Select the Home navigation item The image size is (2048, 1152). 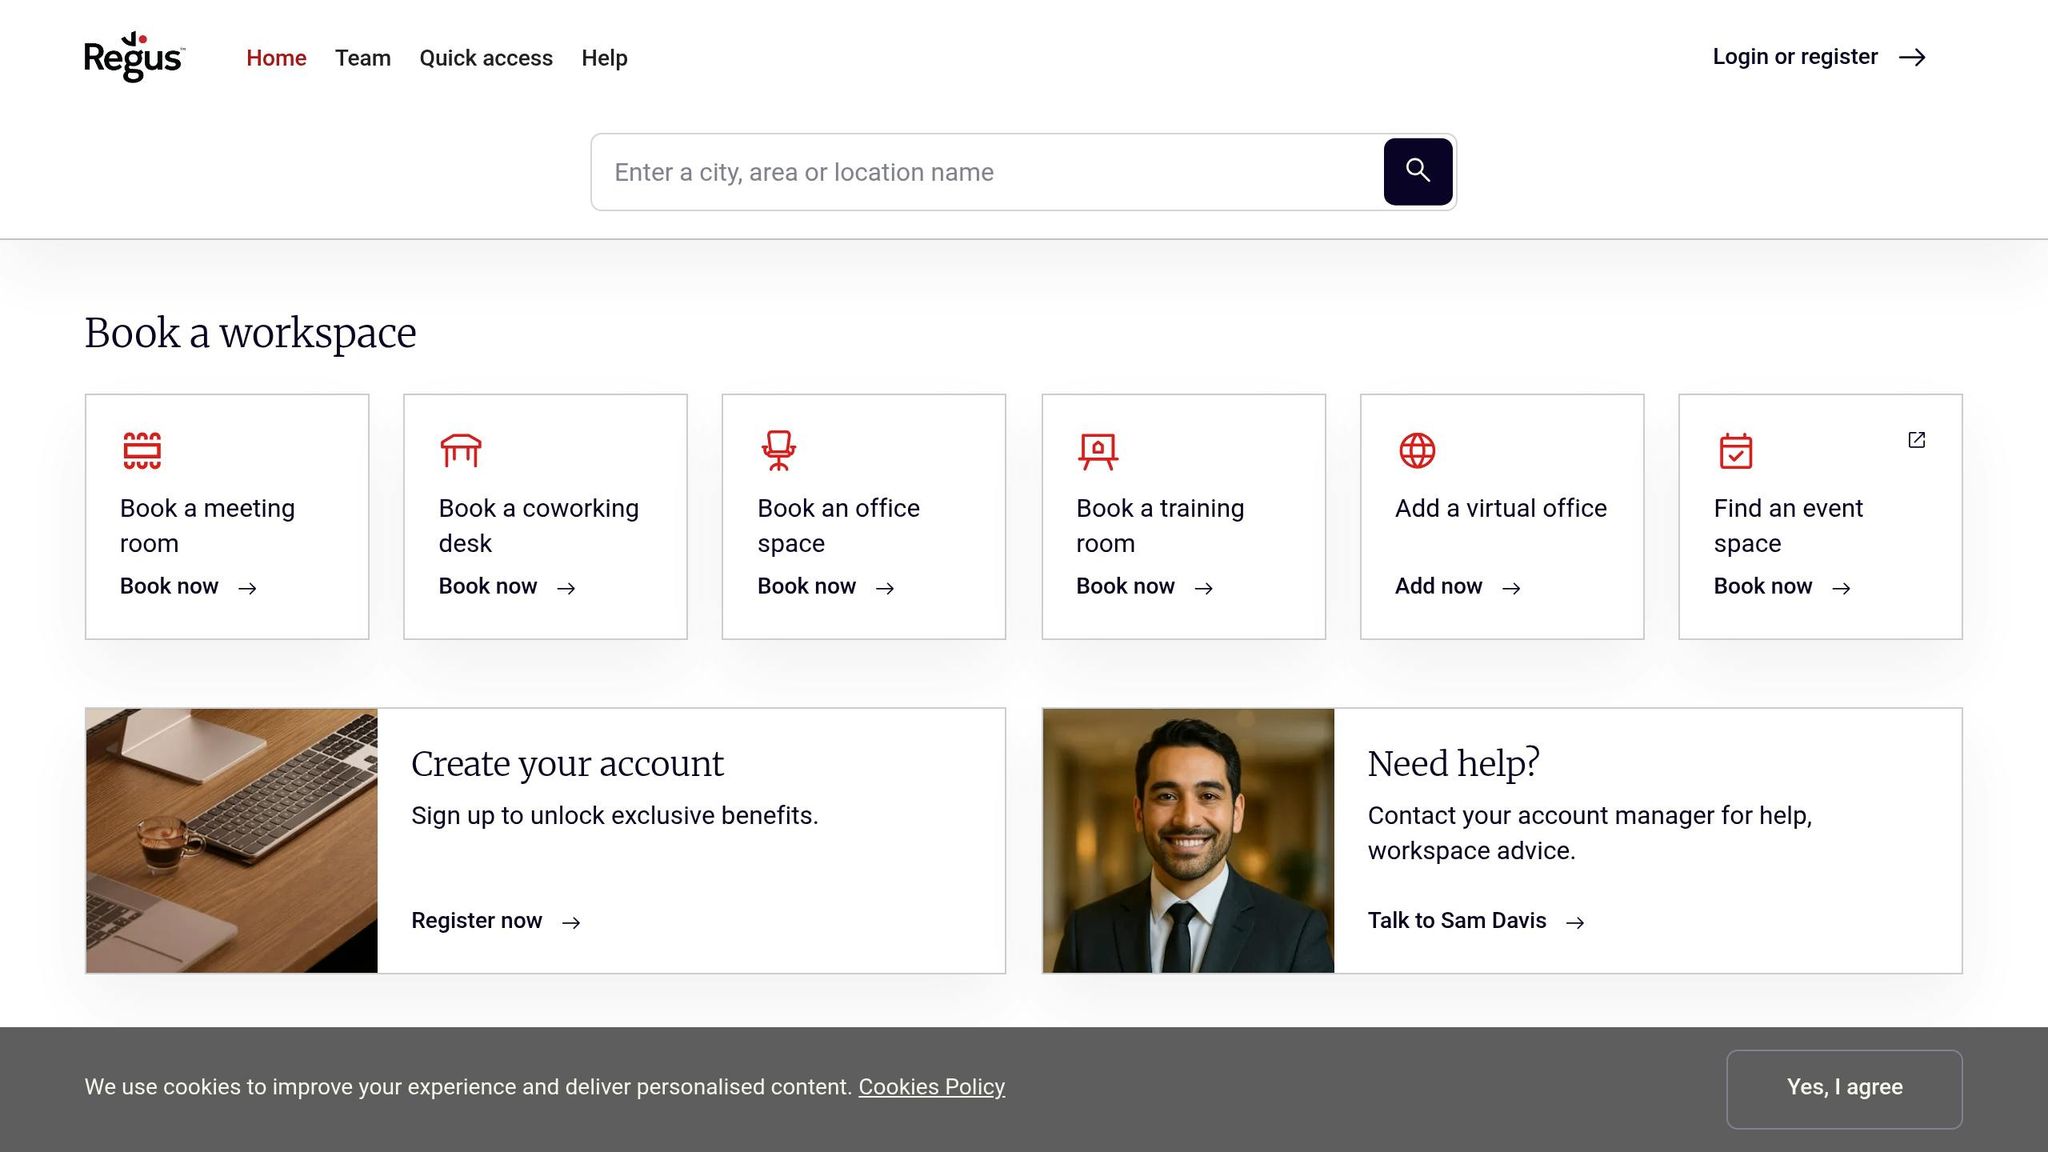click(x=276, y=58)
